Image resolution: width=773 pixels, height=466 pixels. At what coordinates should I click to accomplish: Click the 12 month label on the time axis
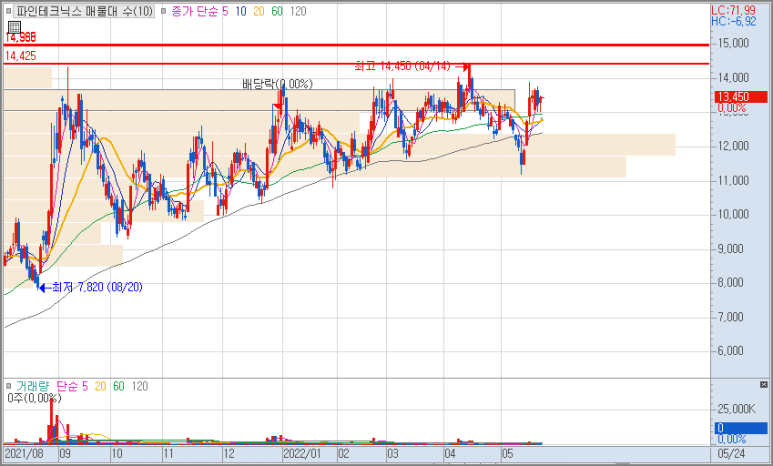(228, 454)
